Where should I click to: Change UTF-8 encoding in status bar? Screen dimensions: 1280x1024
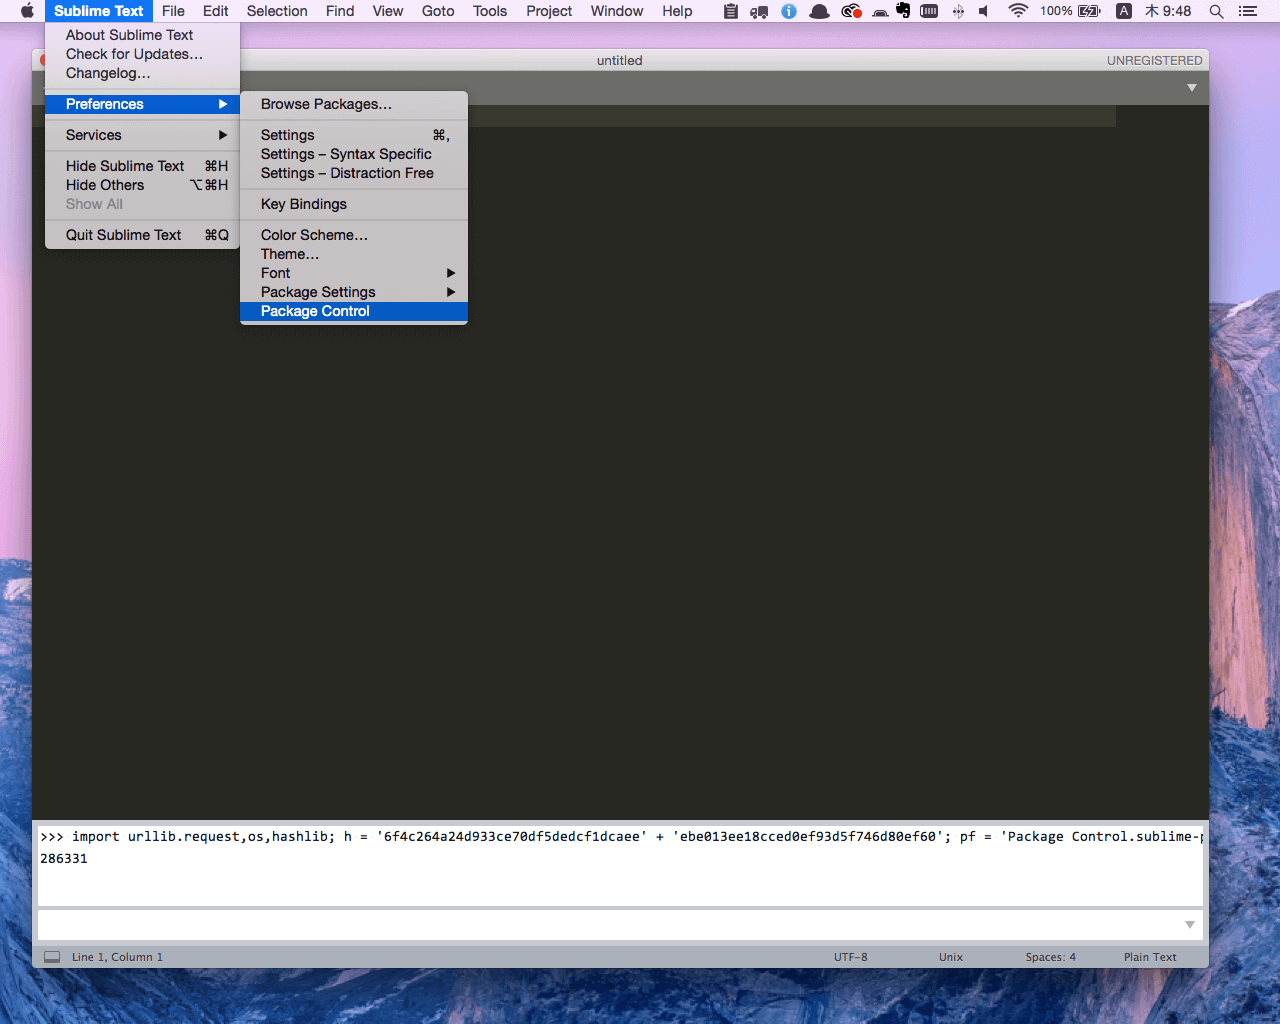click(x=851, y=957)
